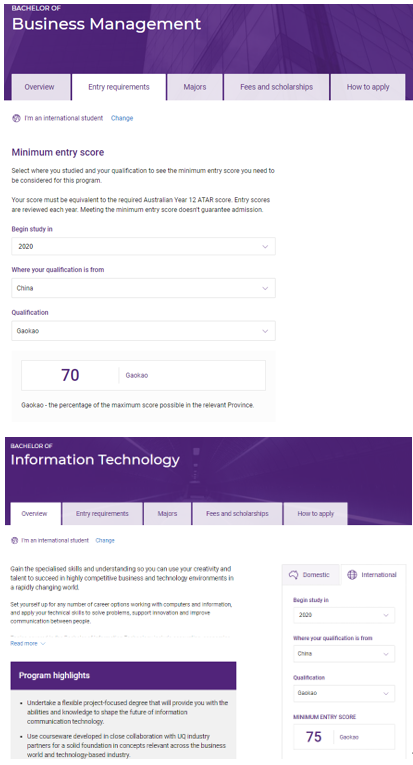The height and width of the screenshot is (765, 413).
Task: Go to Information Technology How to apply tab
Action: [x=315, y=514]
